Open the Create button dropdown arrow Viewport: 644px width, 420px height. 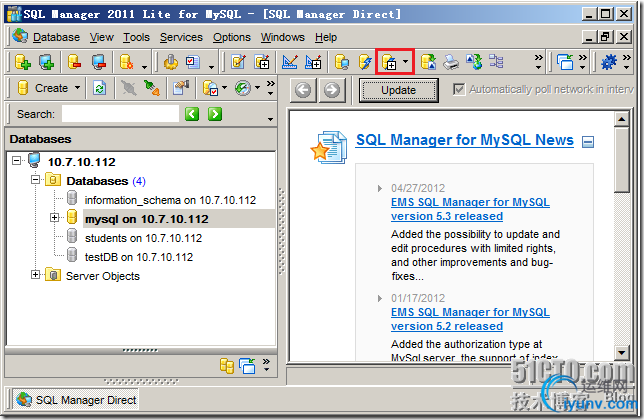(x=77, y=88)
